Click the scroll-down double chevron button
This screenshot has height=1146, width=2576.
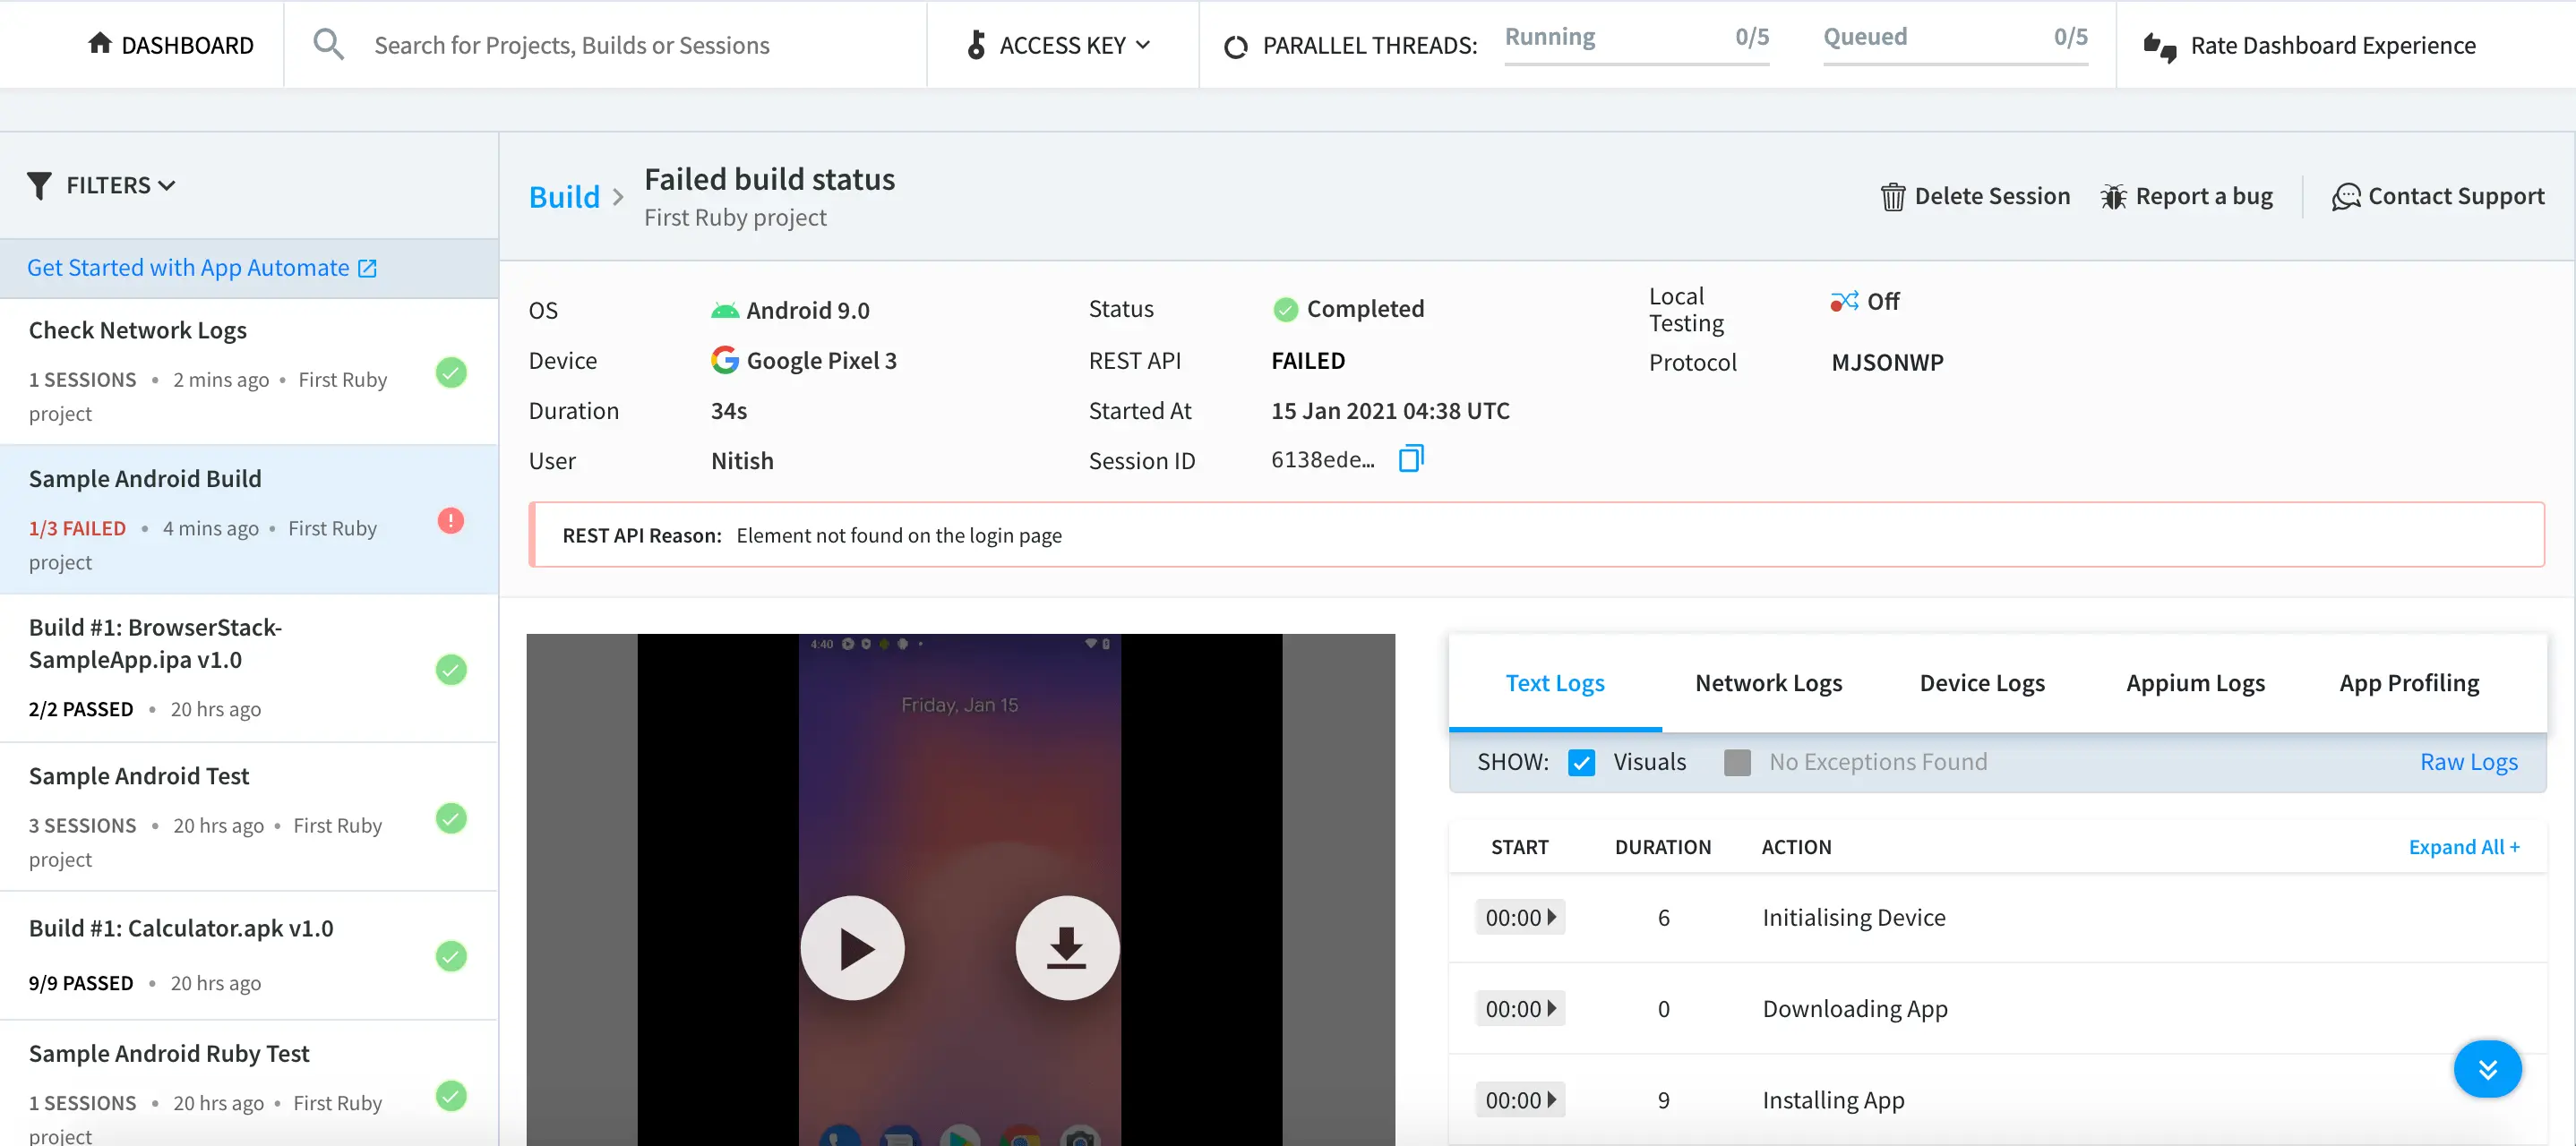pyautogui.click(x=2486, y=1069)
